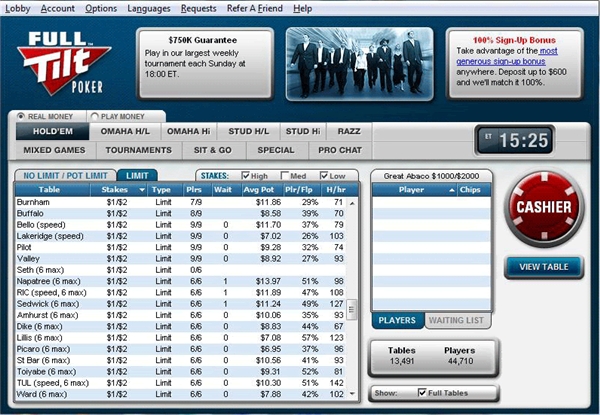600x415 pixels.
Task: Open the Options menu
Action: click(x=100, y=8)
